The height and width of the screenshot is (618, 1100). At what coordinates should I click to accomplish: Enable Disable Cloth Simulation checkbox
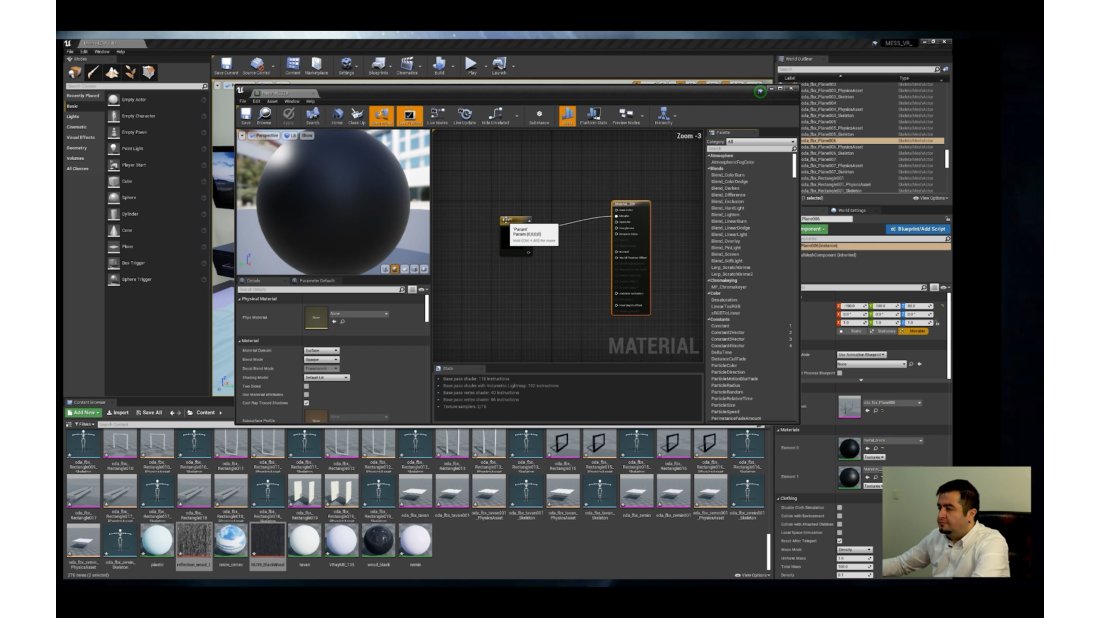(x=839, y=507)
